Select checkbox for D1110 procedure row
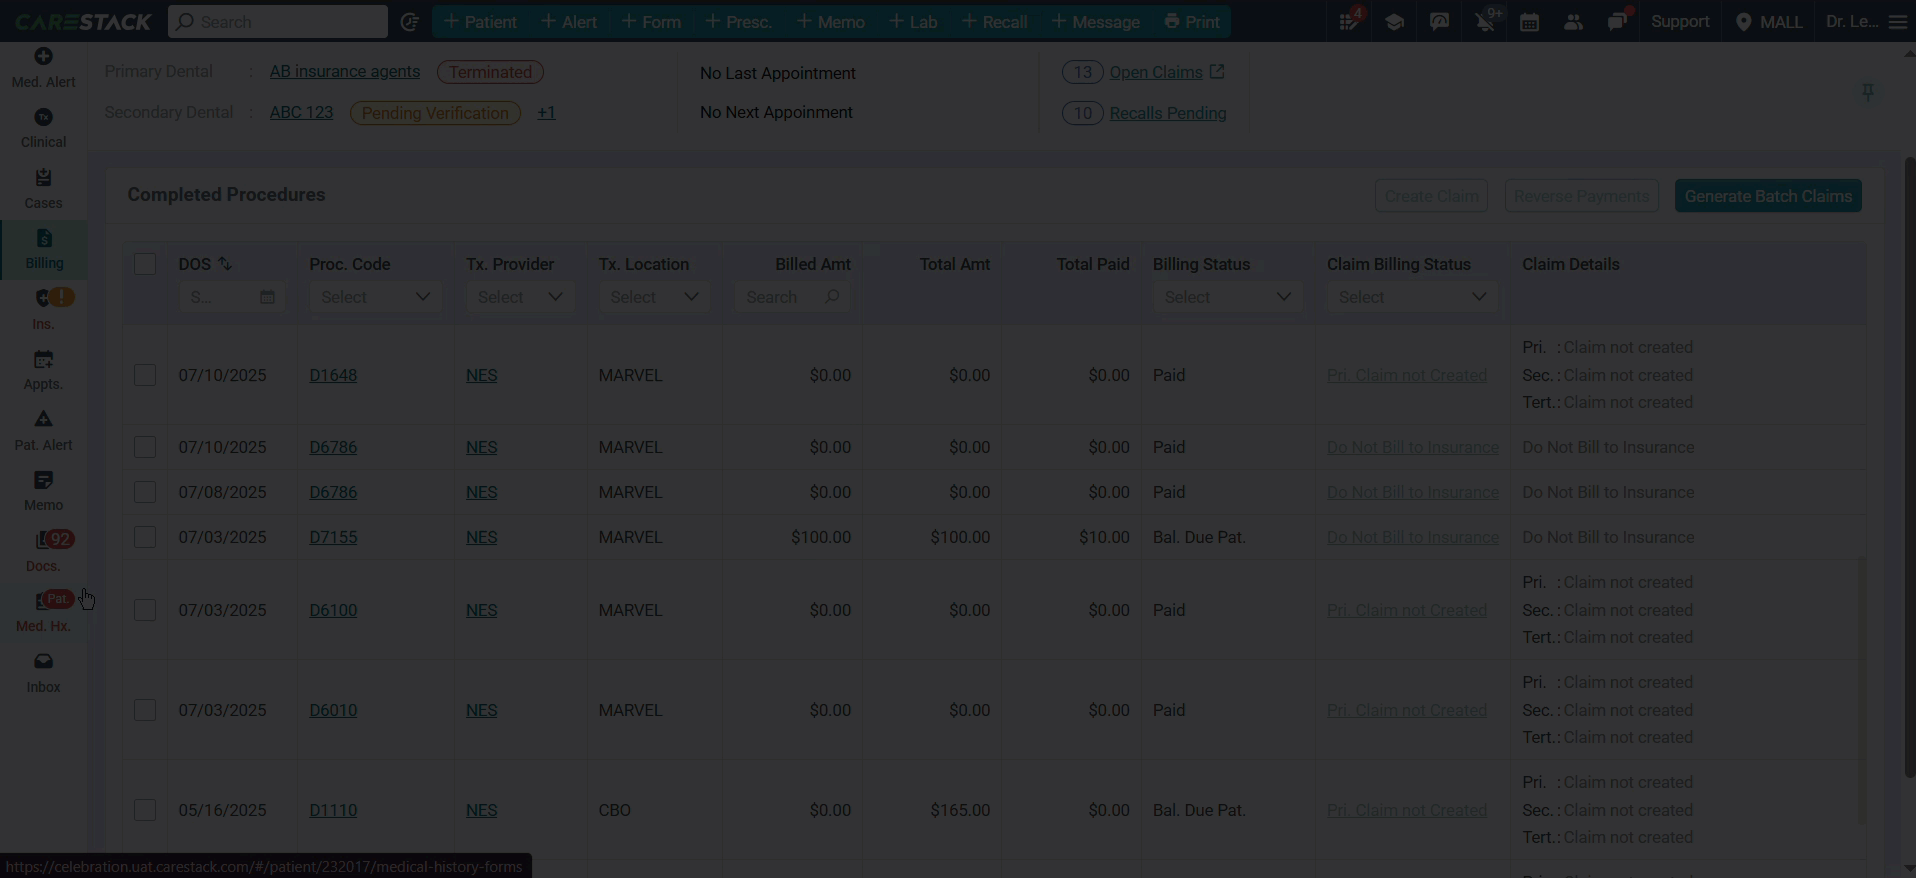The height and width of the screenshot is (878, 1916). coord(145,810)
